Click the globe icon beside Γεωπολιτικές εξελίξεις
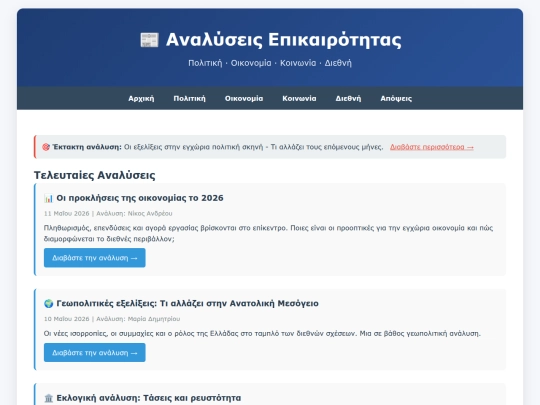This screenshot has height=405, width=540. 49,303
